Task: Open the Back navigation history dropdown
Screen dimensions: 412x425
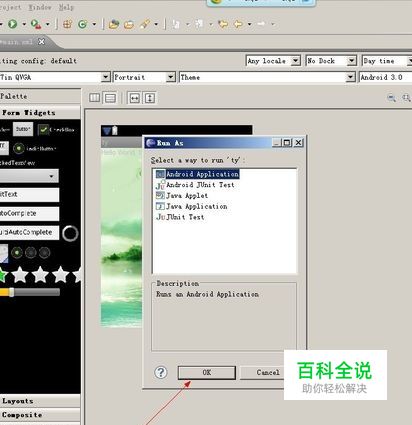Action: [x=249, y=24]
